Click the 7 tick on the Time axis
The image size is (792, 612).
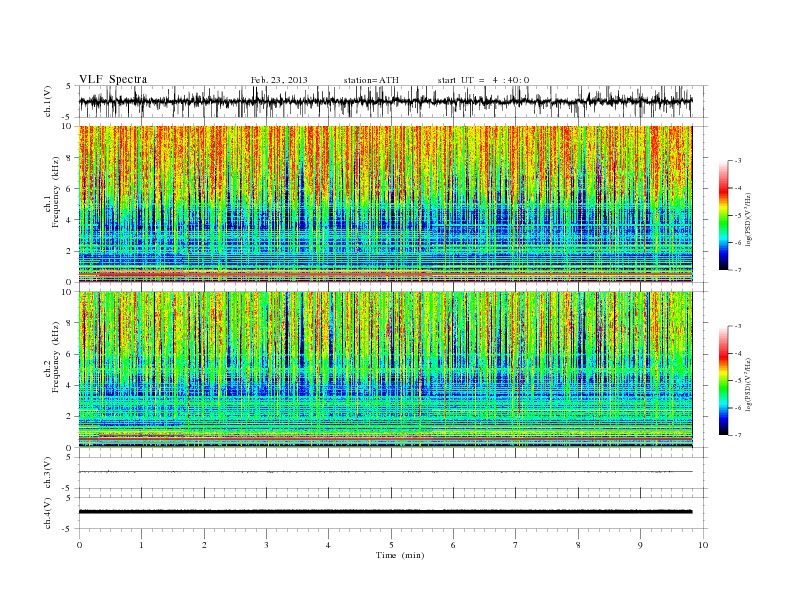[515, 545]
